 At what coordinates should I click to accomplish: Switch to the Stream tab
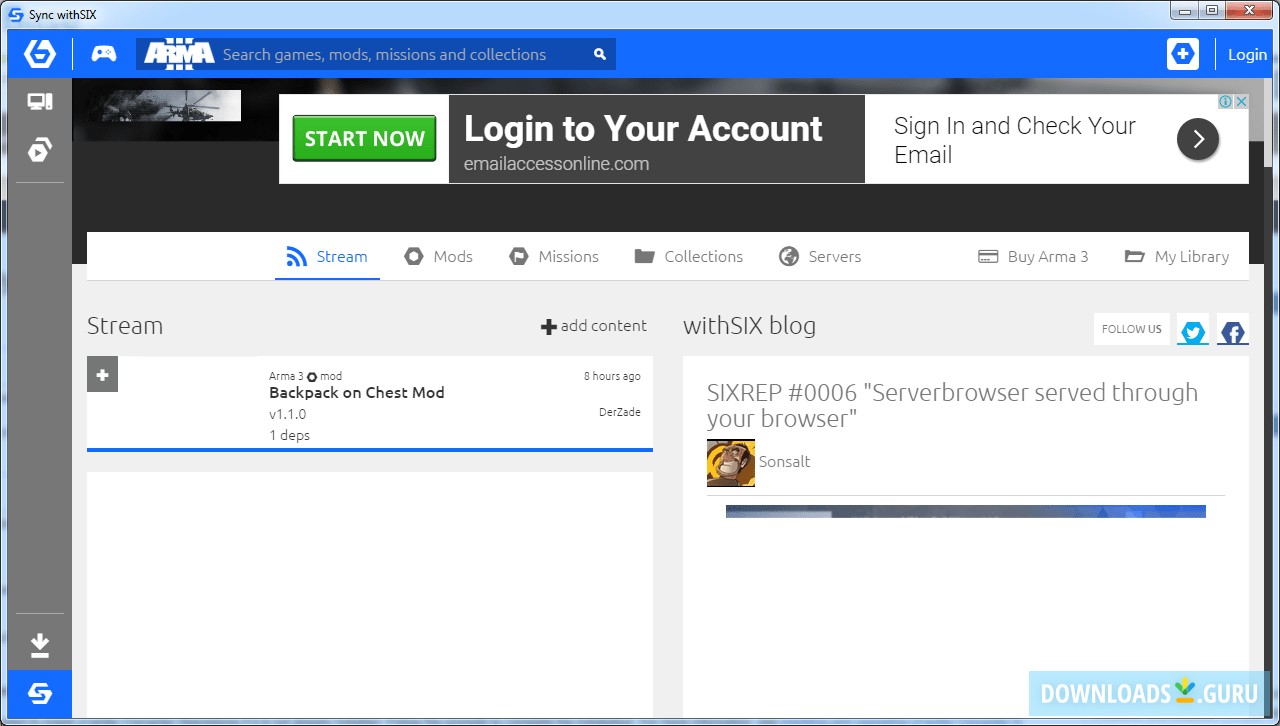(x=327, y=257)
